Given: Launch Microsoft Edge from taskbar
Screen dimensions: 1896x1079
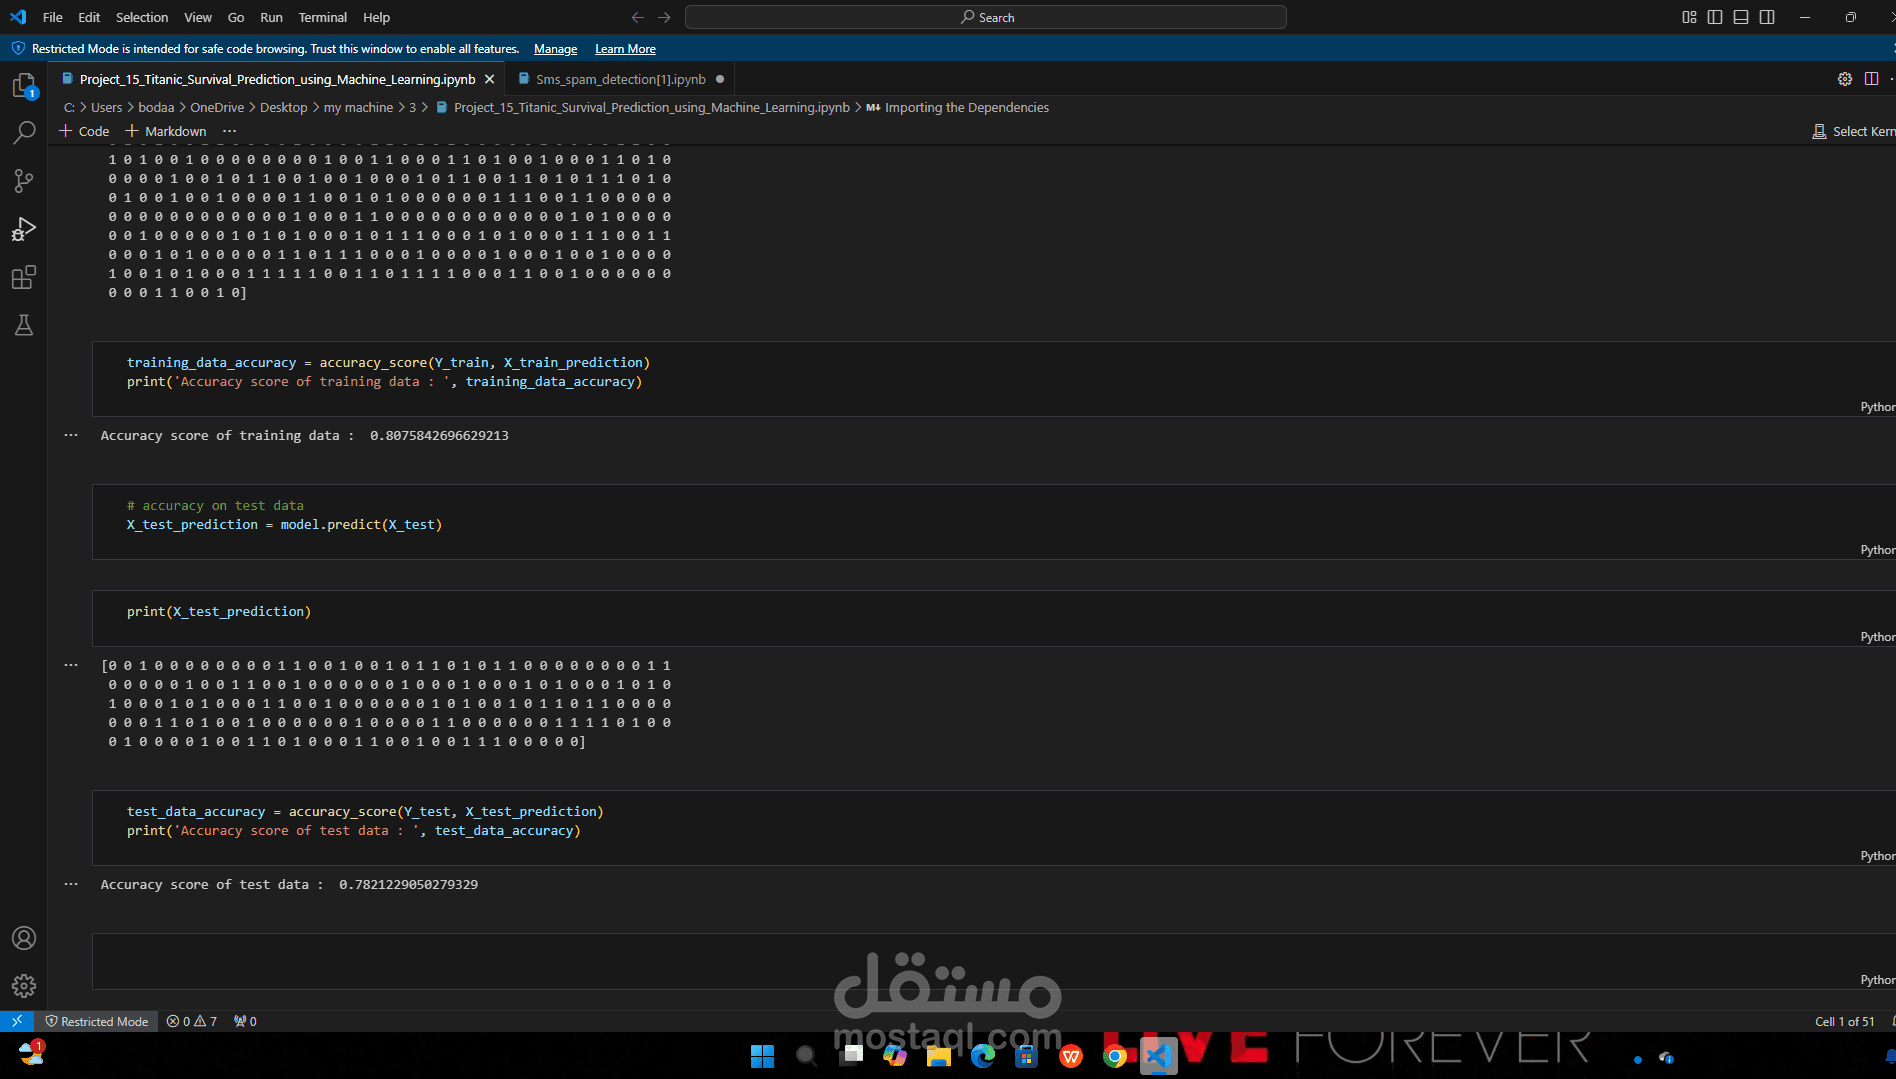Looking at the screenshot, I should click(983, 1056).
